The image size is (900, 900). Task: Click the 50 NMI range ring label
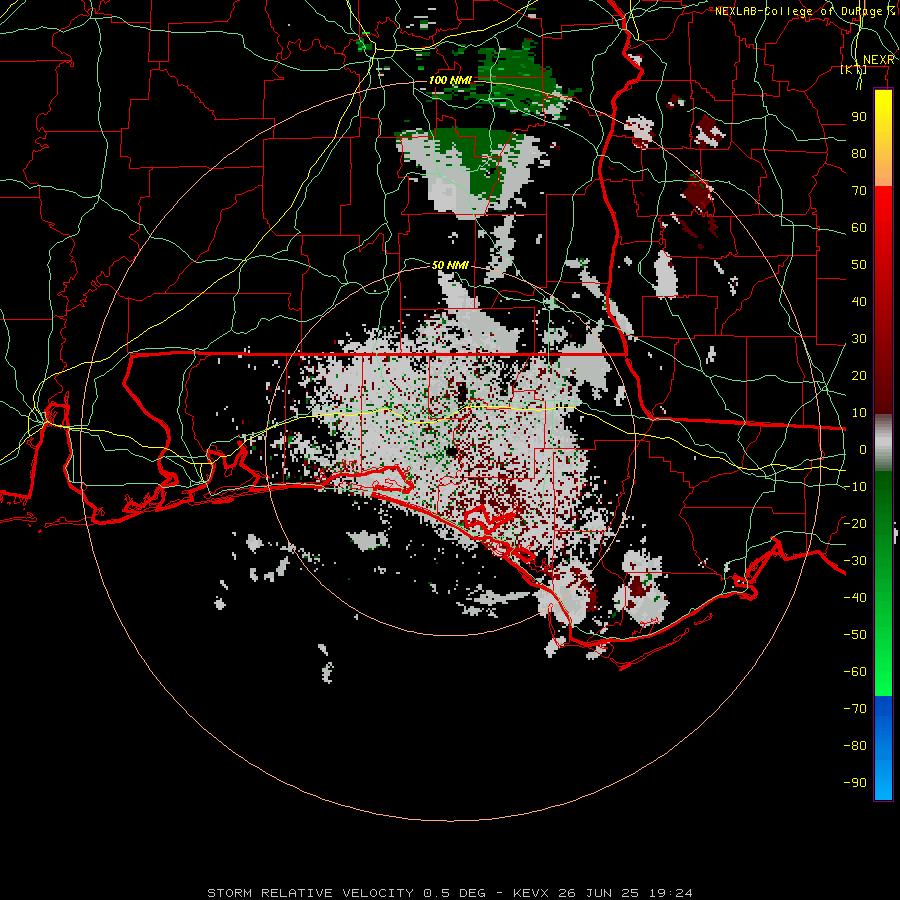coord(450,265)
